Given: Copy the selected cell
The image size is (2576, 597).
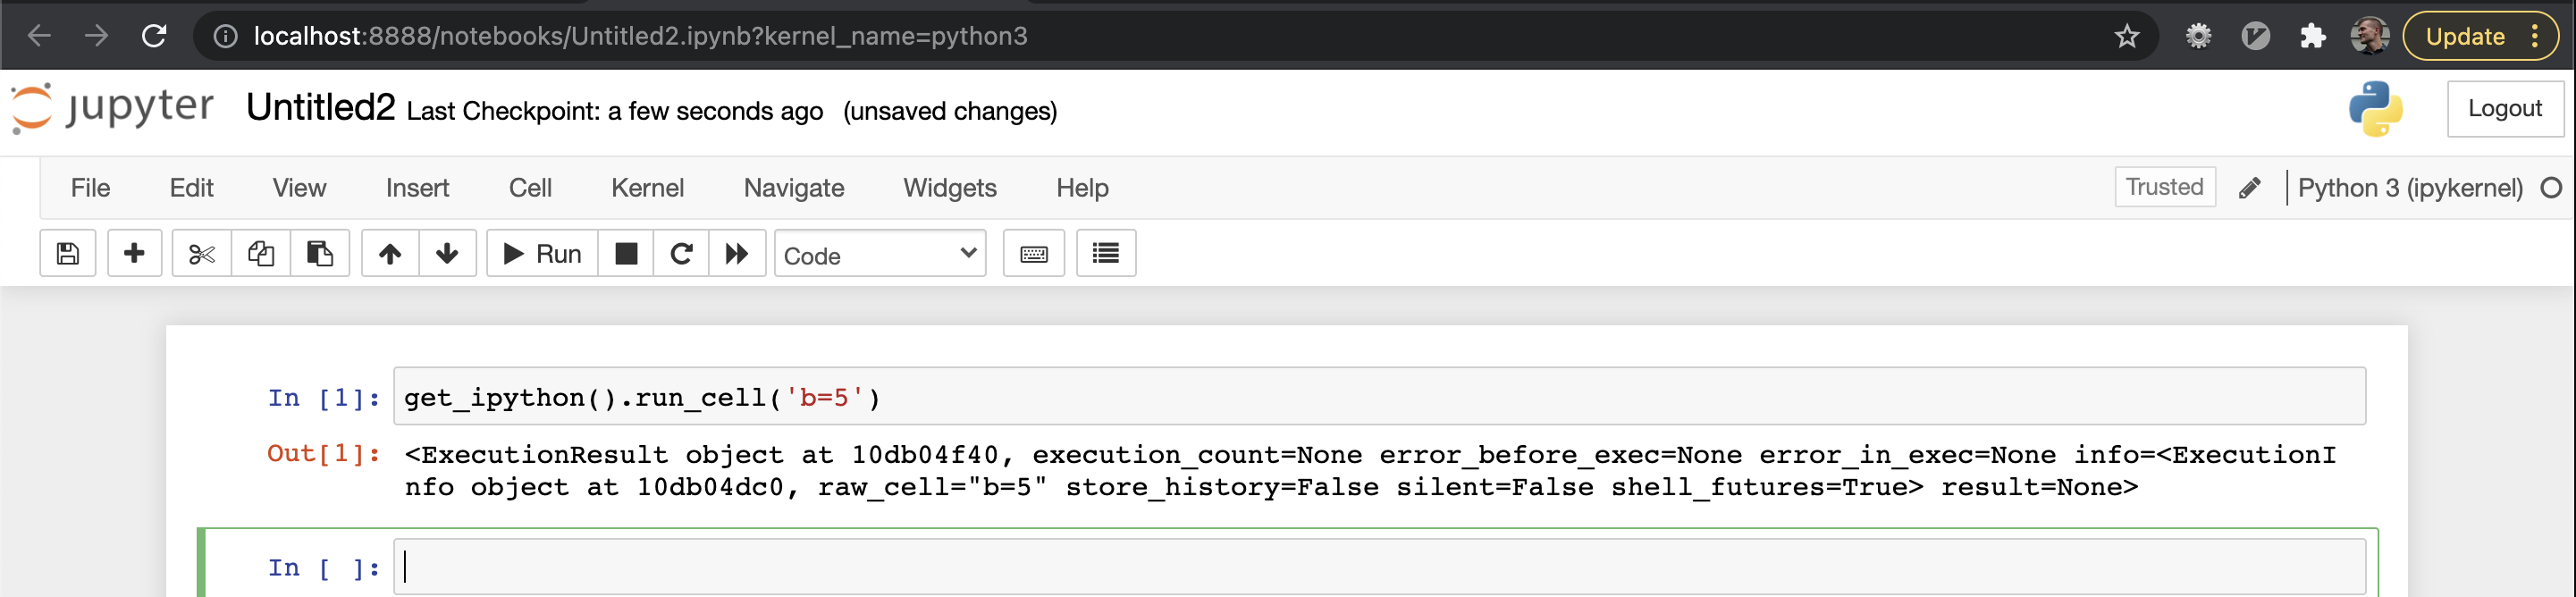Looking at the screenshot, I should coord(260,253).
